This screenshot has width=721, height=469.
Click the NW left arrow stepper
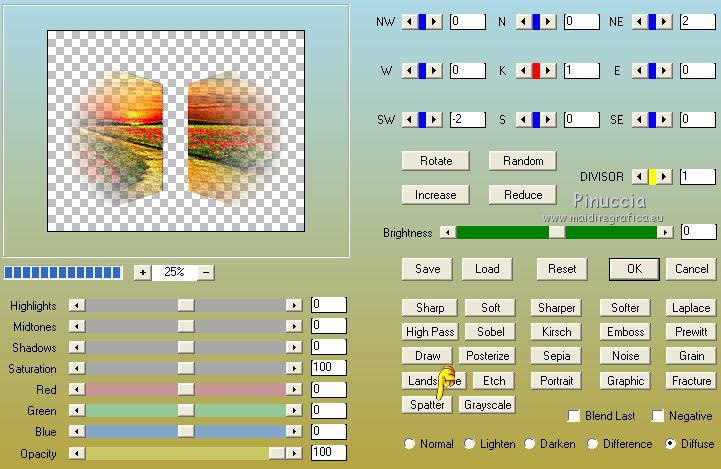click(x=409, y=22)
